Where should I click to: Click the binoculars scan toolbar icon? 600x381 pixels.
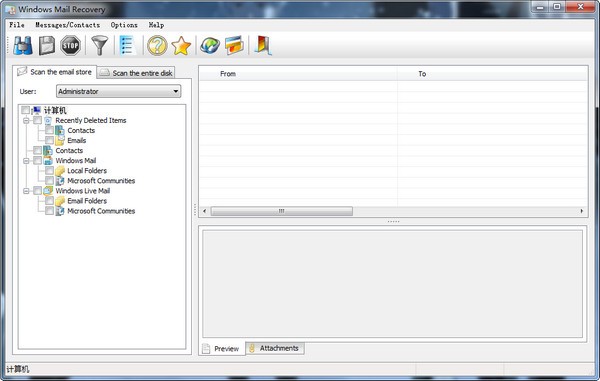pos(23,46)
